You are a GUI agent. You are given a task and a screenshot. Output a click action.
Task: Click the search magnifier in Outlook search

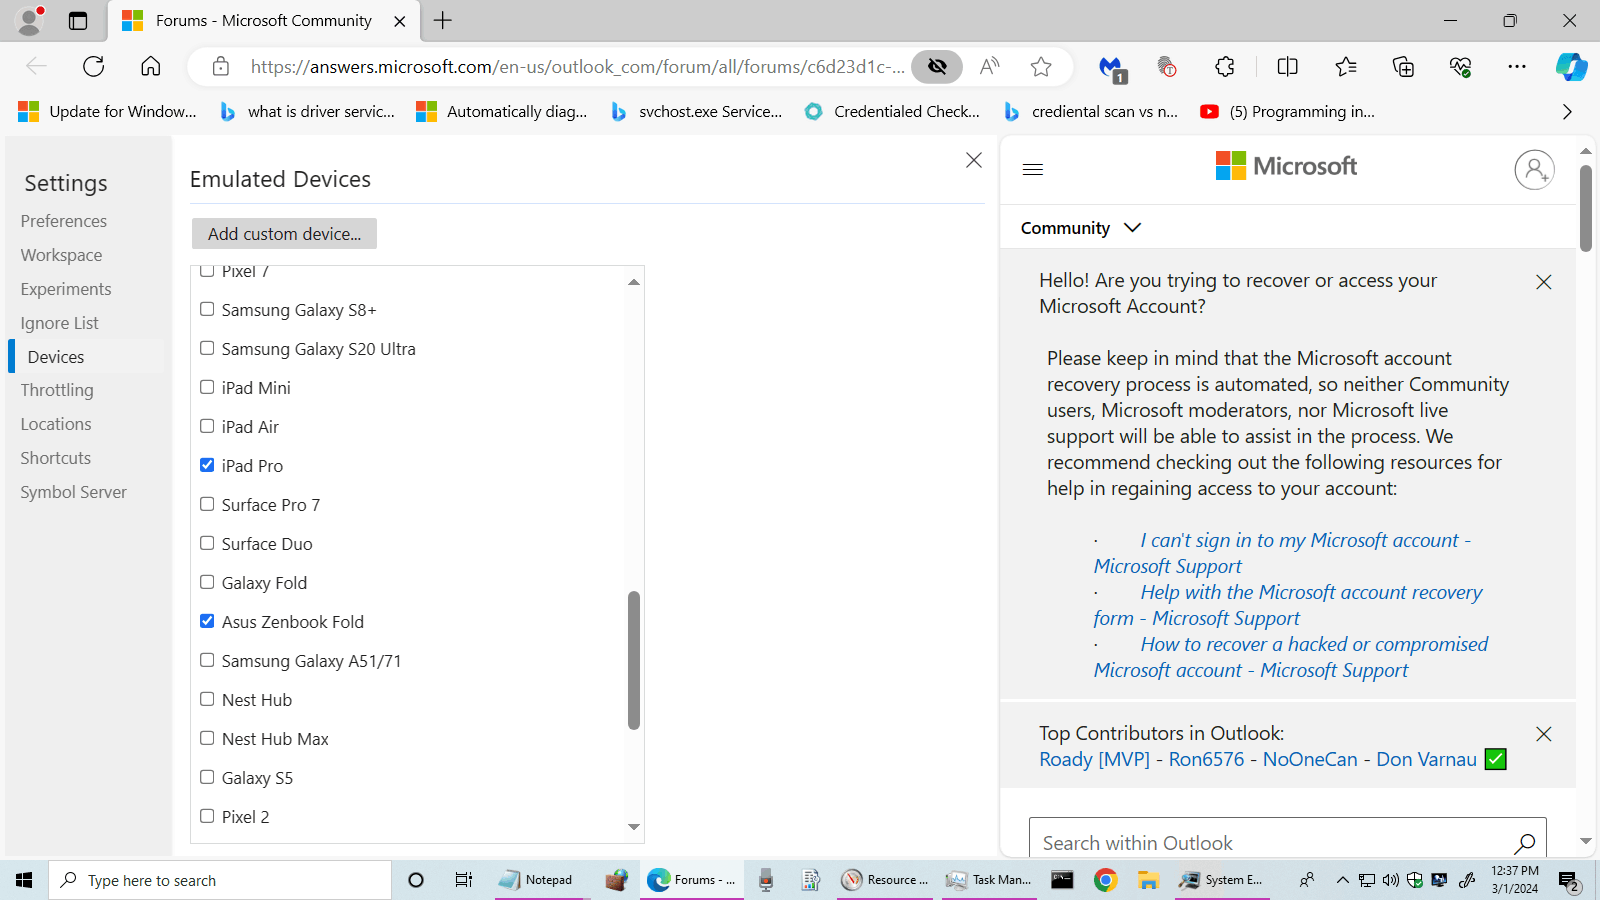click(x=1525, y=843)
